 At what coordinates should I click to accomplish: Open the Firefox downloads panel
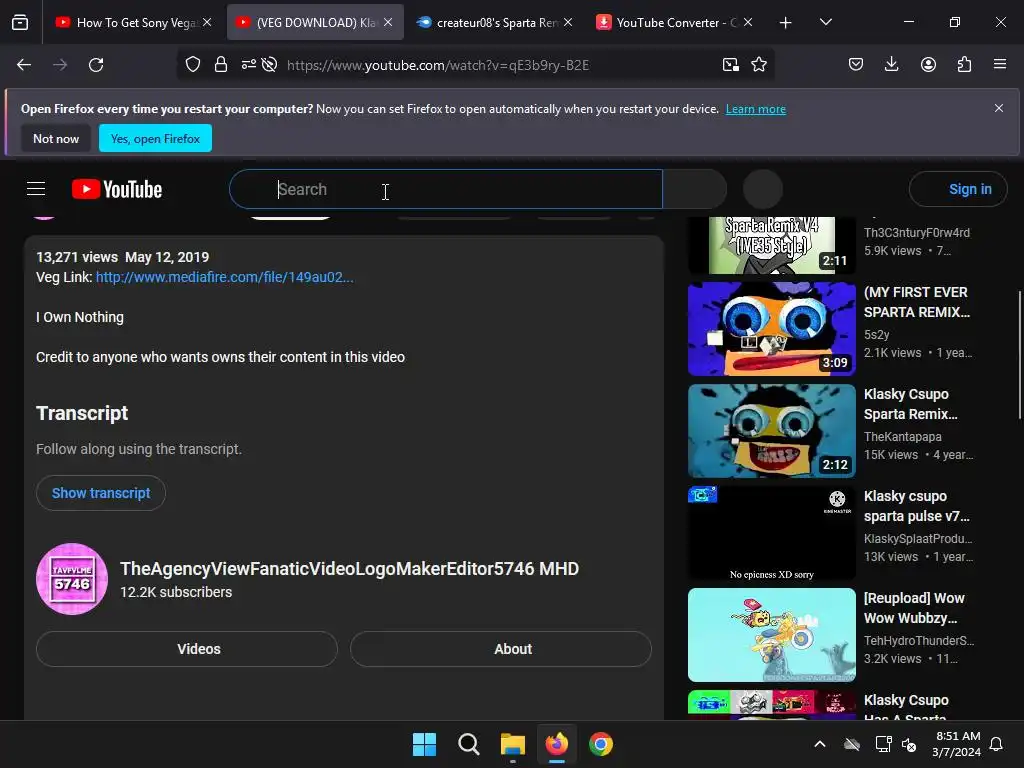pos(891,65)
